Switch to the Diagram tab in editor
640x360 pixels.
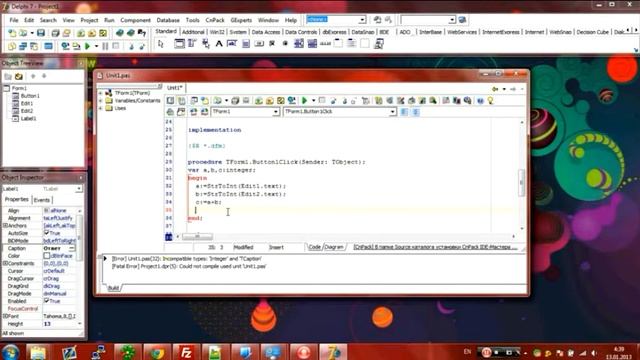point(334,247)
